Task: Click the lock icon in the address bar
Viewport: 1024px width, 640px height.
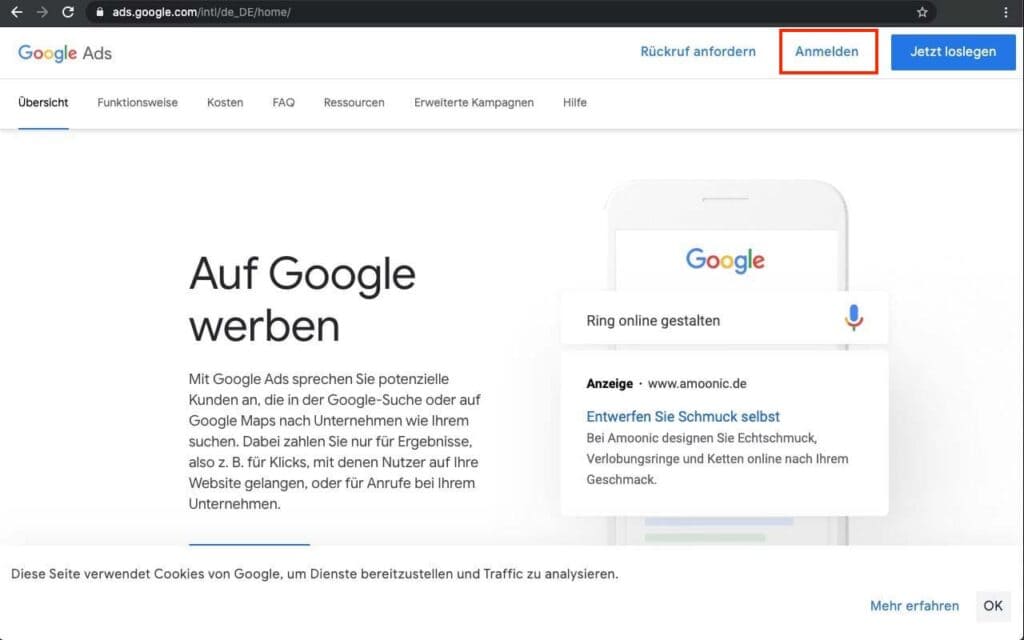Action: click(100, 13)
